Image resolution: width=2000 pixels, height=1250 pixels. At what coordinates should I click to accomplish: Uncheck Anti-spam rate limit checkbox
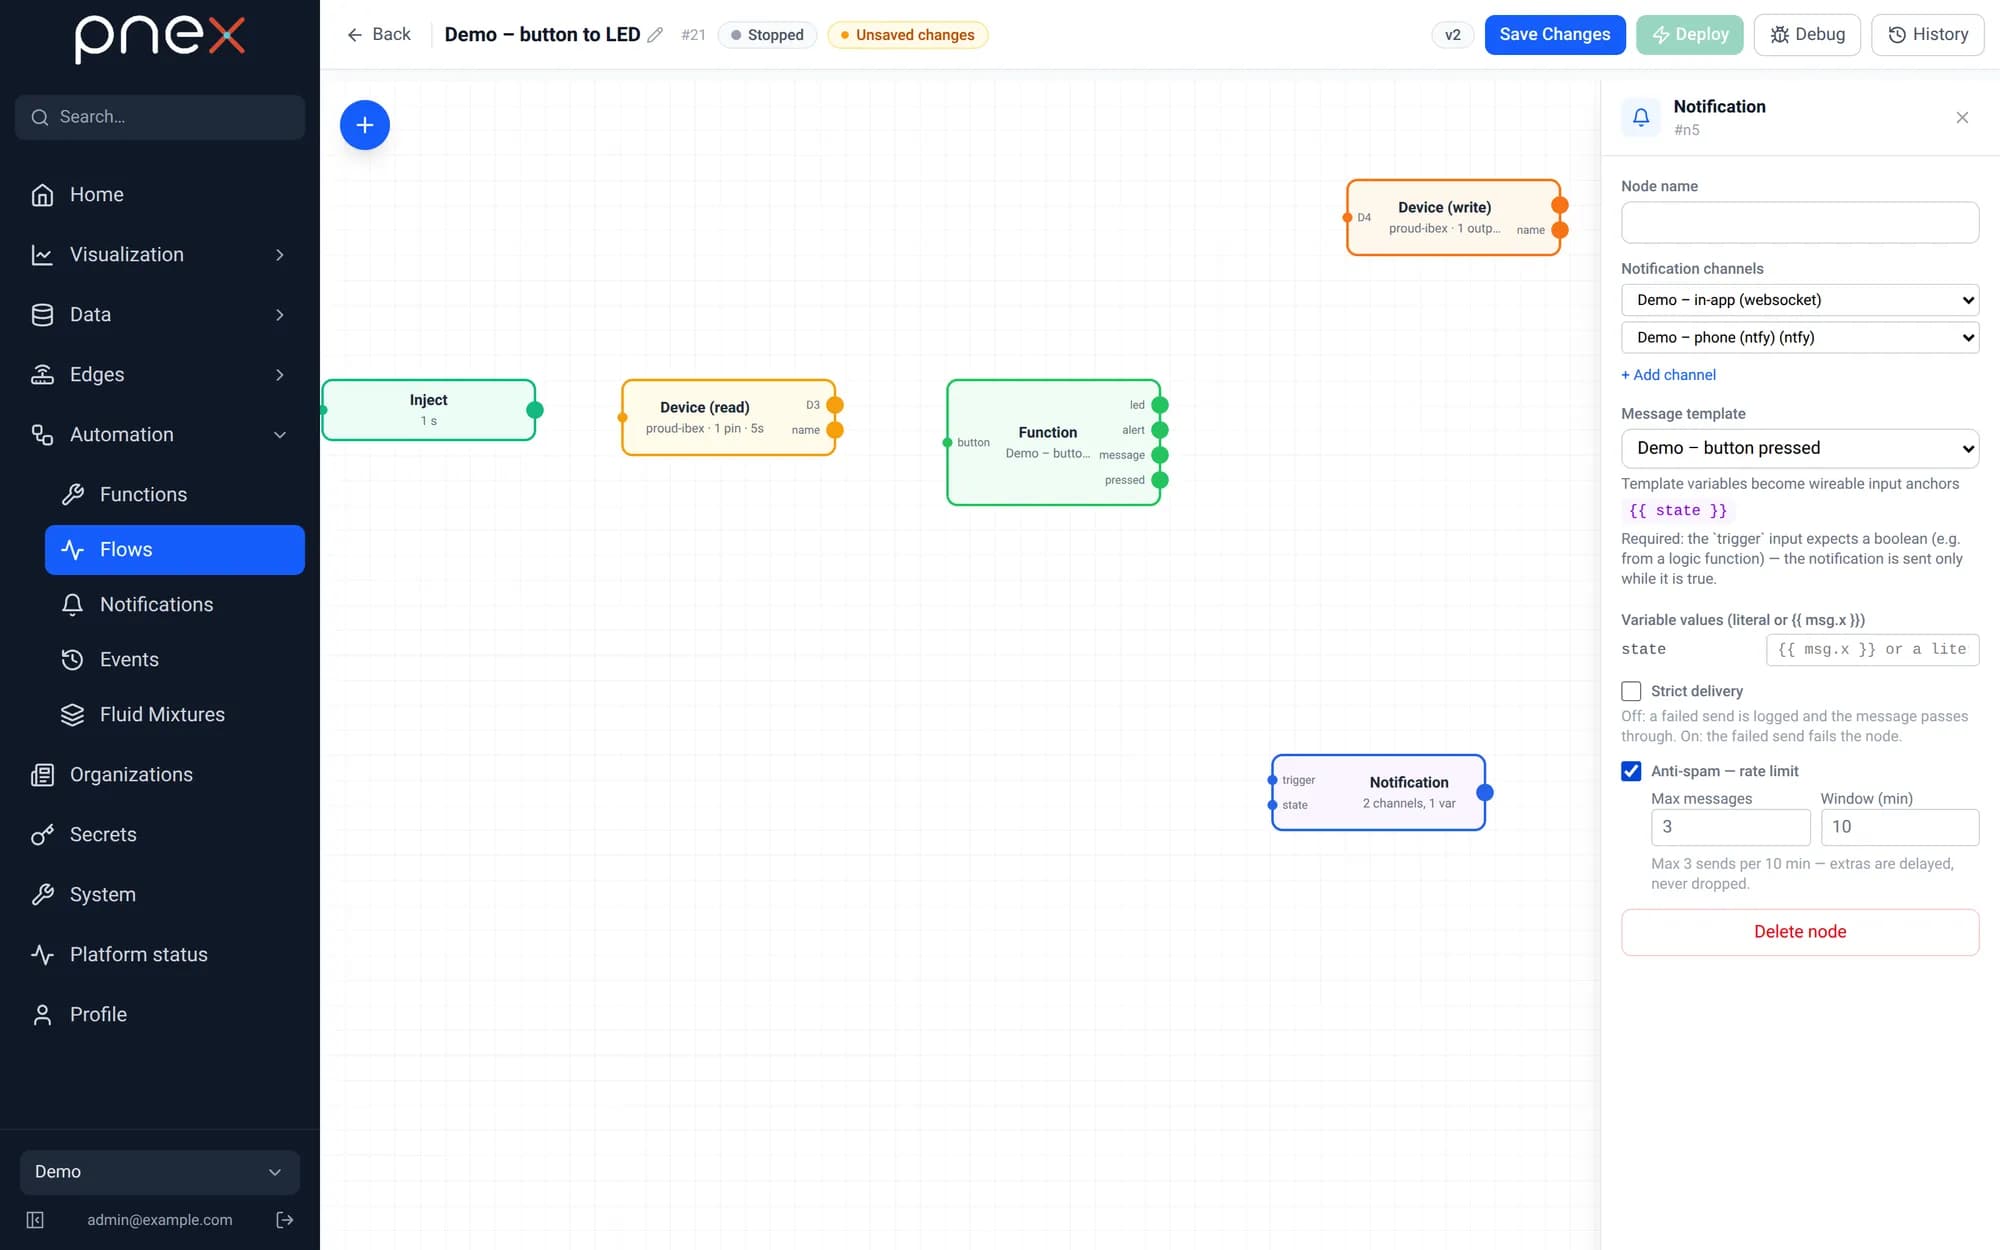[x=1631, y=771]
